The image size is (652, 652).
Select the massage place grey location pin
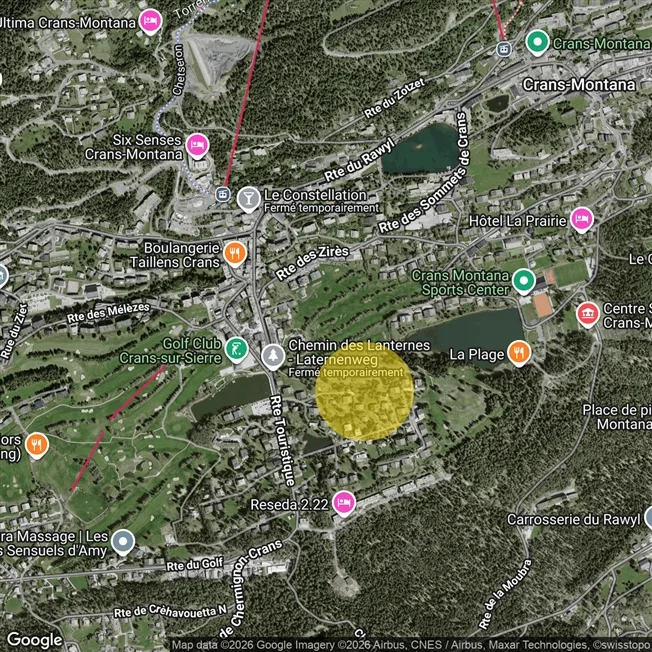tap(123, 541)
